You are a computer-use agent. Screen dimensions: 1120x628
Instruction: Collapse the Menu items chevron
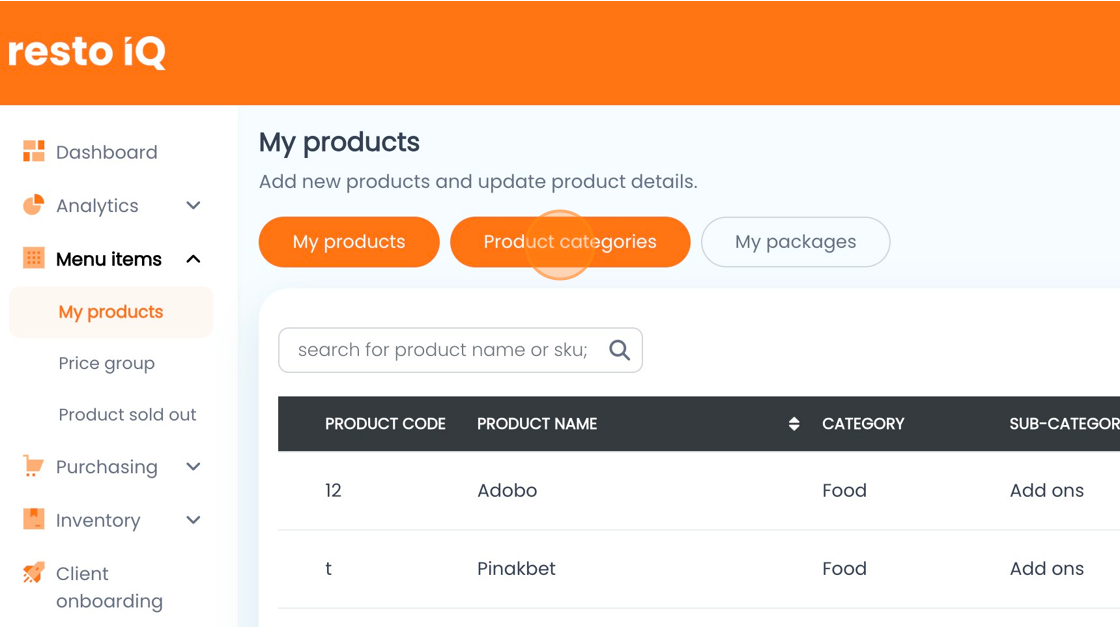click(x=194, y=259)
